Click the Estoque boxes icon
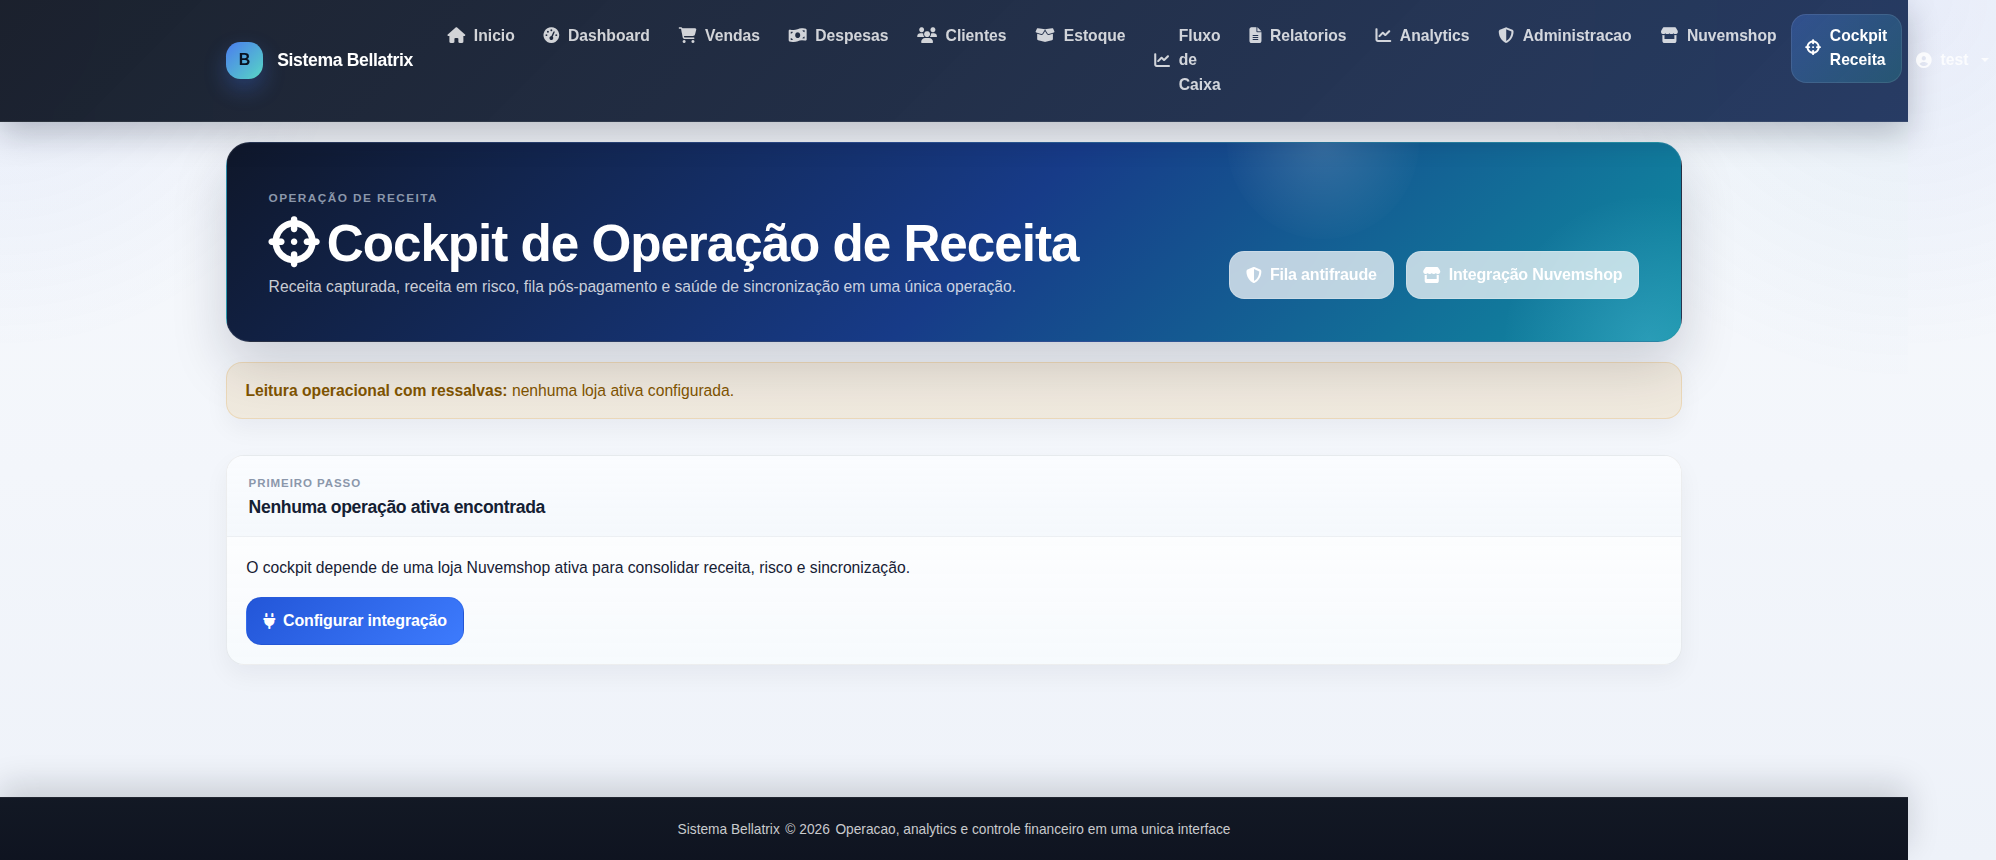 tap(1045, 35)
